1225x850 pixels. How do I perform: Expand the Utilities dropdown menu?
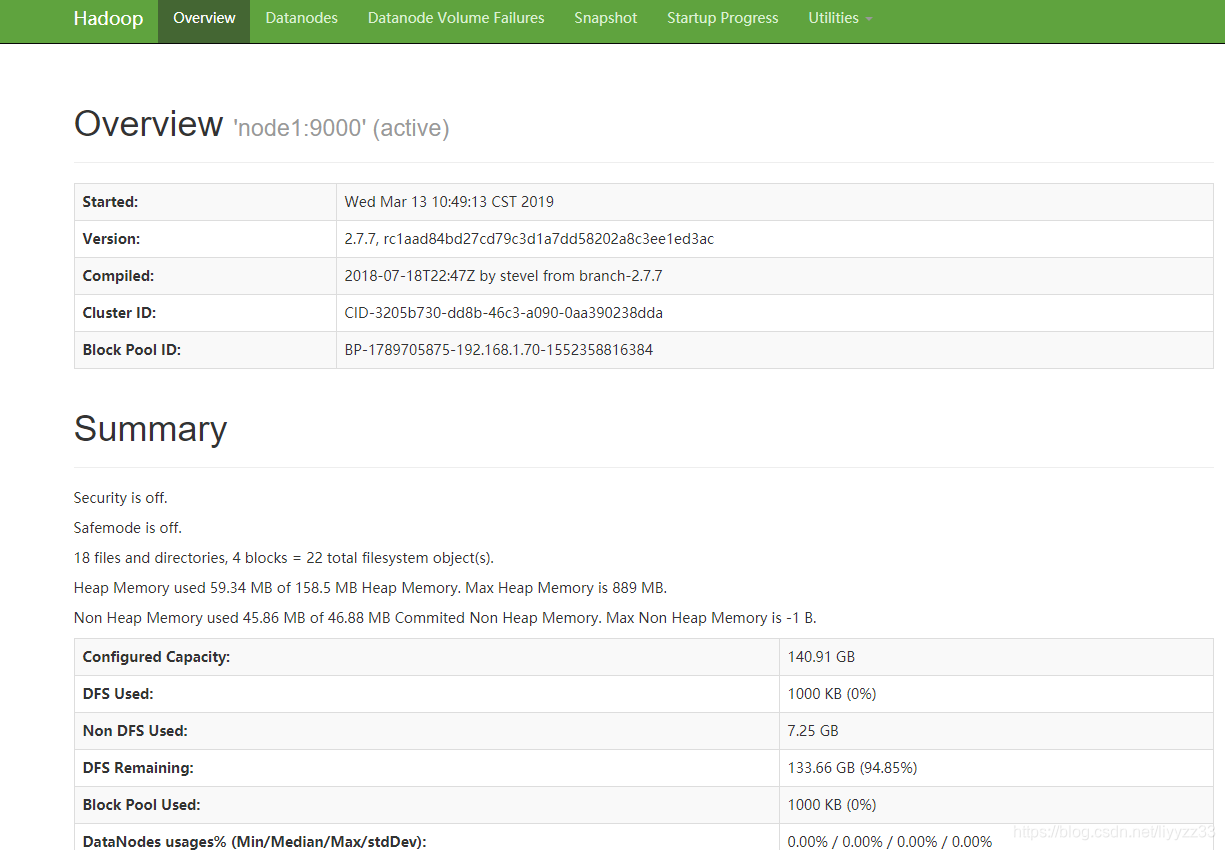[840, 18]
